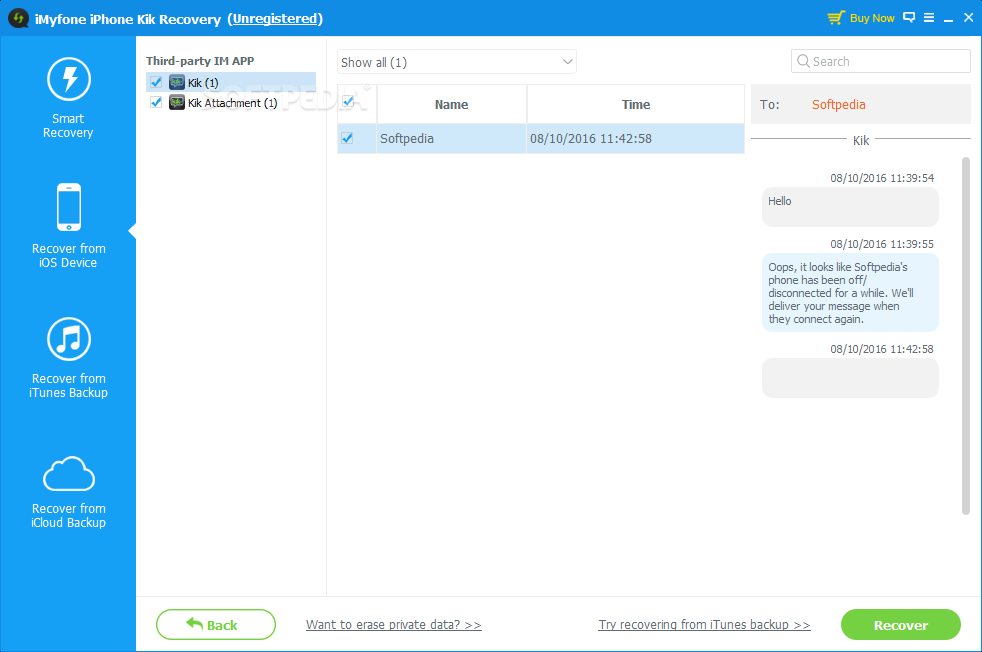Click into the Search field
This screenshot has height=652, width=982.
[881, 61]
